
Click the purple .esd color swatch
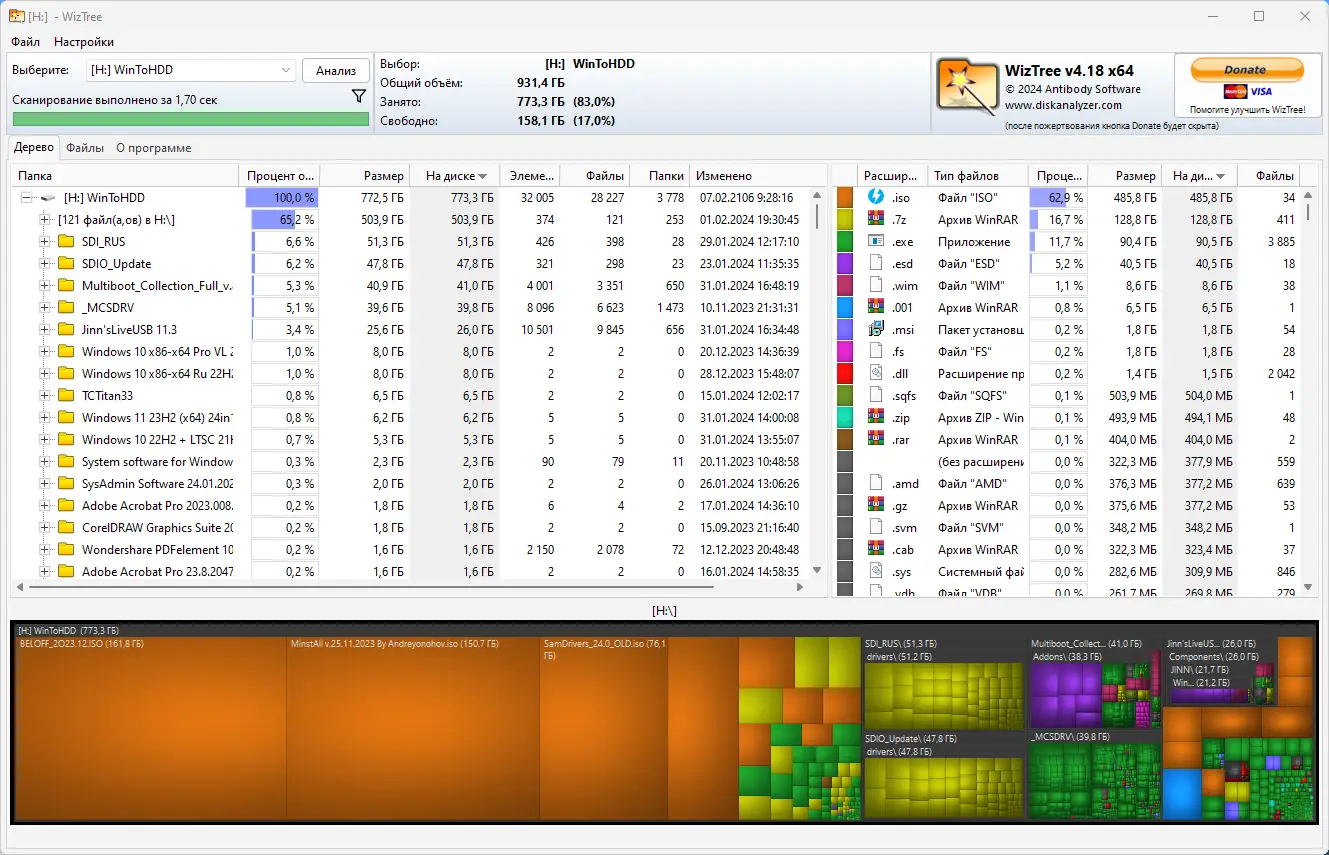coord(845,264)
